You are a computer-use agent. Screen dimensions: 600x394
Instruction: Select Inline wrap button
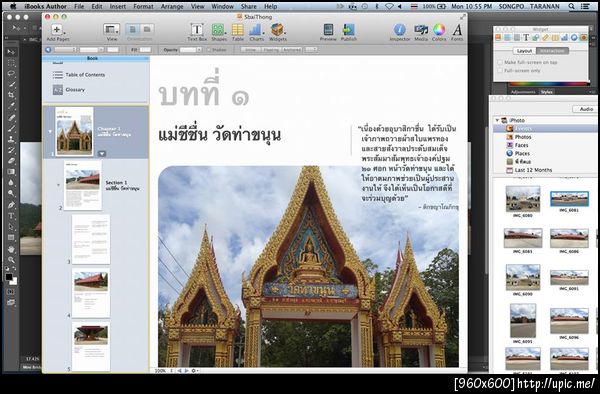[x=250, y=50]
